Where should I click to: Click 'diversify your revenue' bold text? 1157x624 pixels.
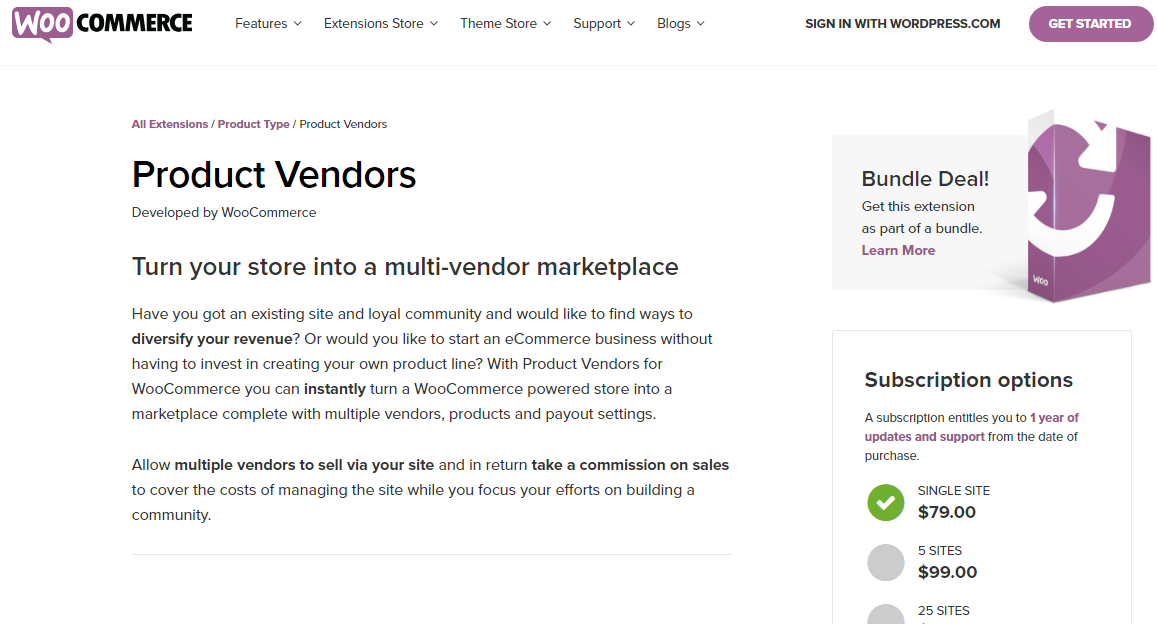pyautogui.click(x=213, y=339)
